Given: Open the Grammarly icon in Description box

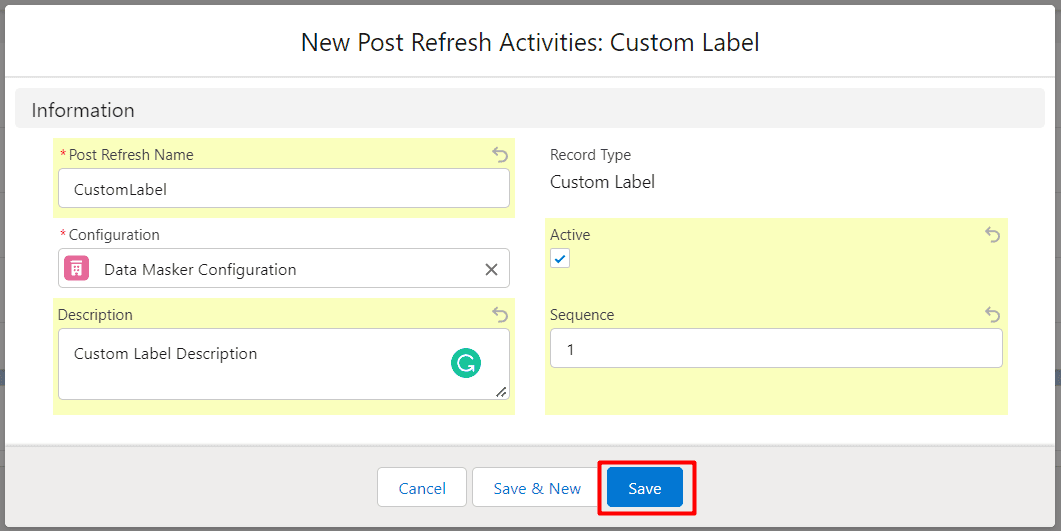Looking at the screenshot, I should click(465, 364).
